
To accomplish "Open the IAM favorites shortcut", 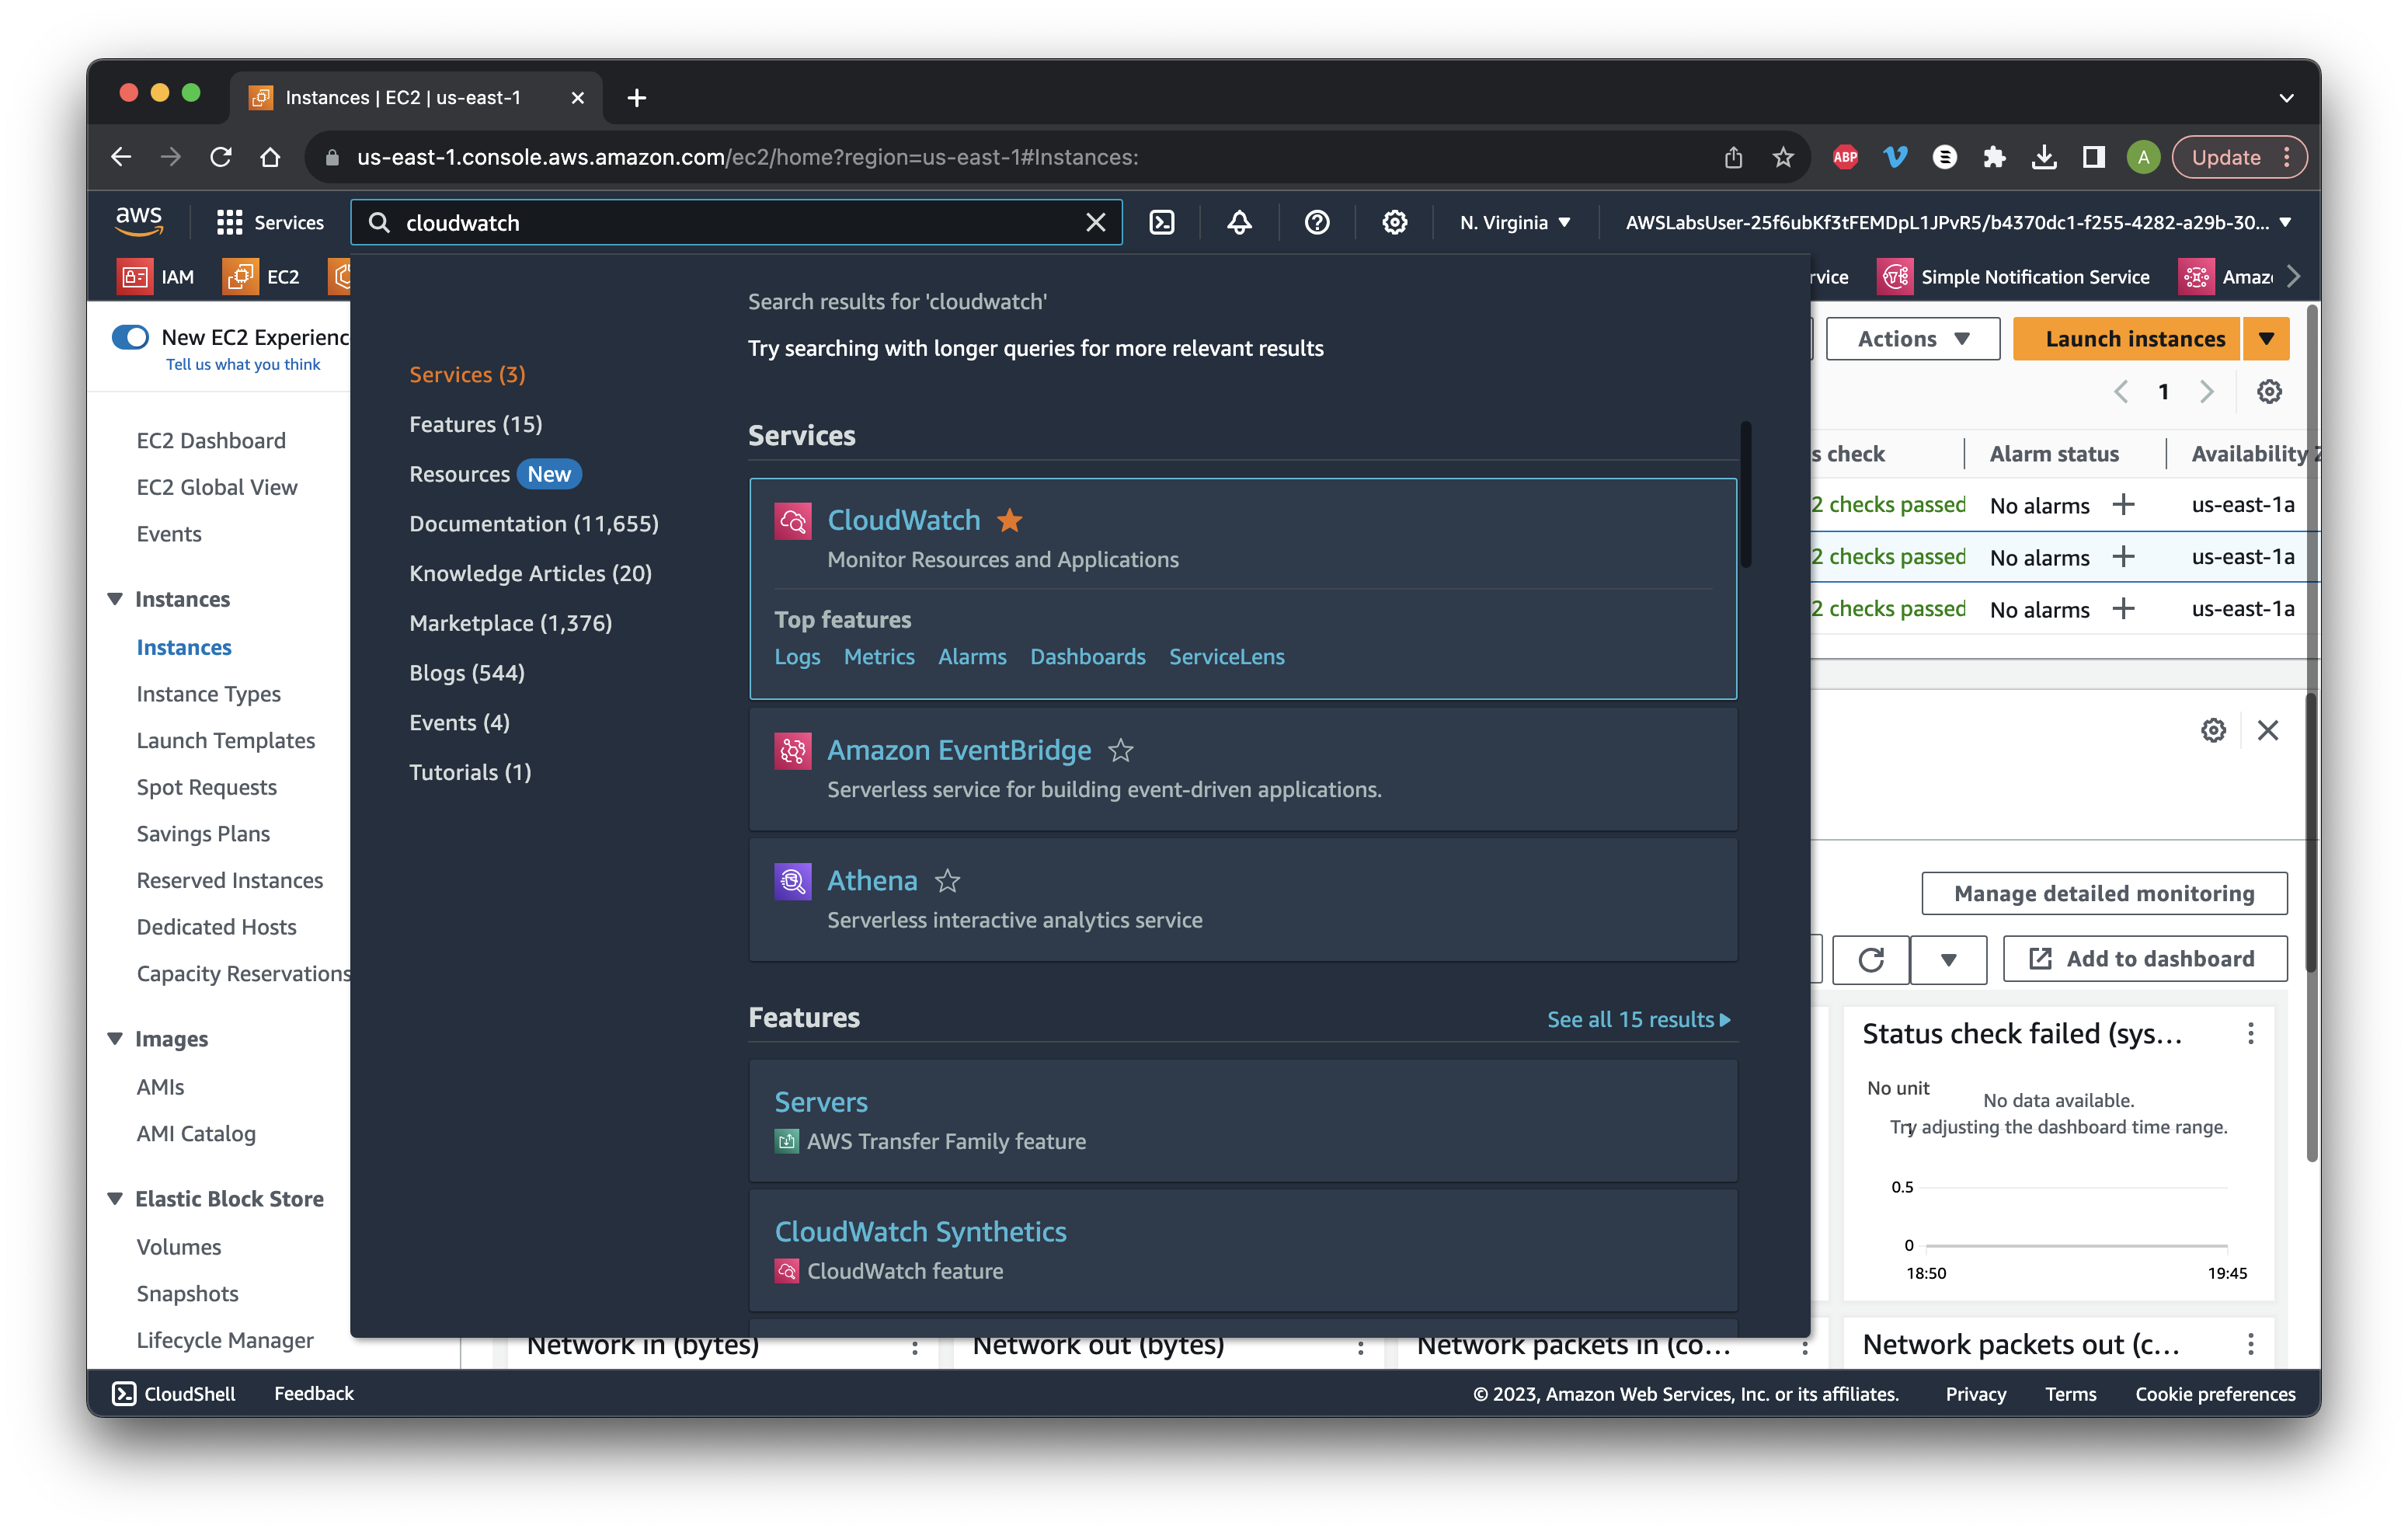I will 157,277.
